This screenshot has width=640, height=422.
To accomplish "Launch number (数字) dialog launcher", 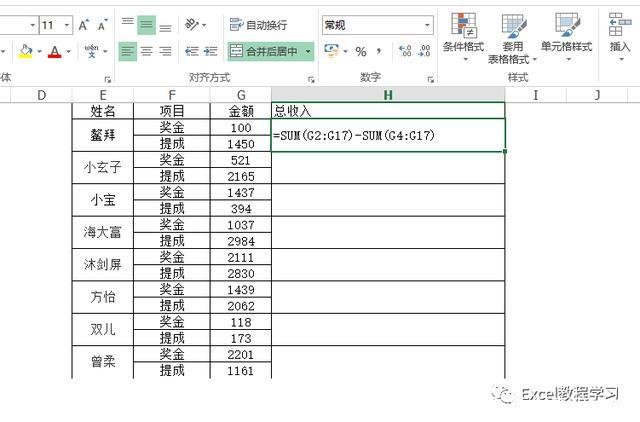I will click(430, 80).
